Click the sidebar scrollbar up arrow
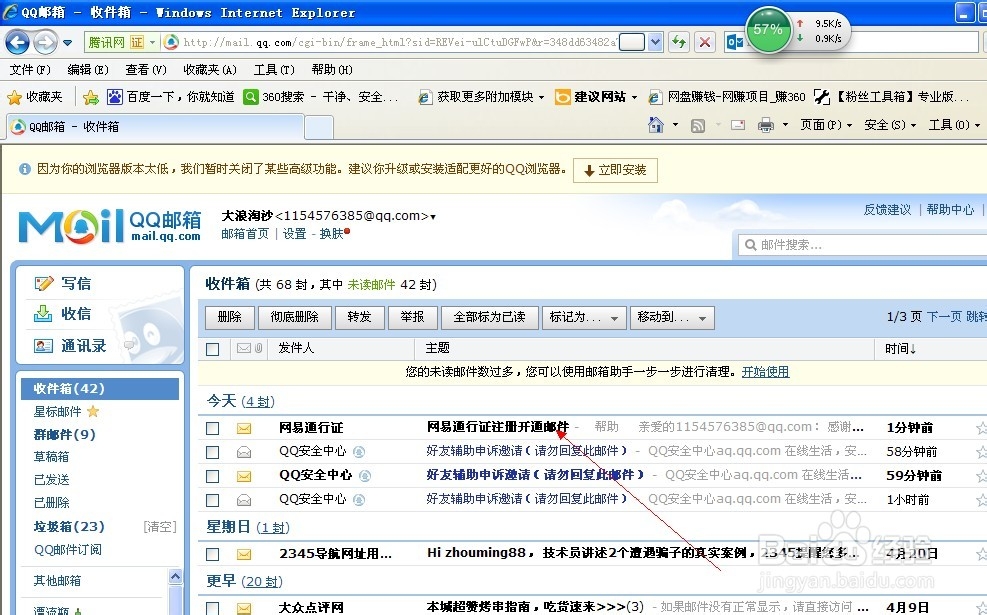987x615 pixels. click(x=176, y=577)
